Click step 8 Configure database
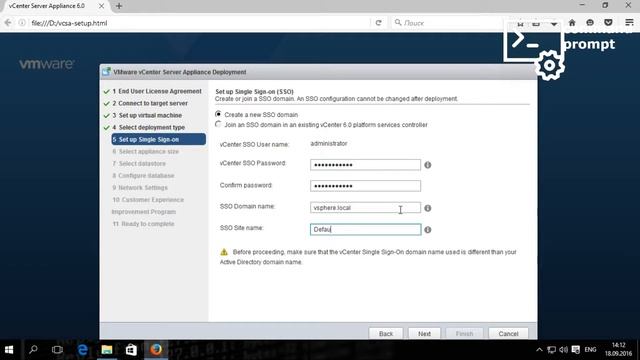 pyautogui.click(x=143, y=176)
